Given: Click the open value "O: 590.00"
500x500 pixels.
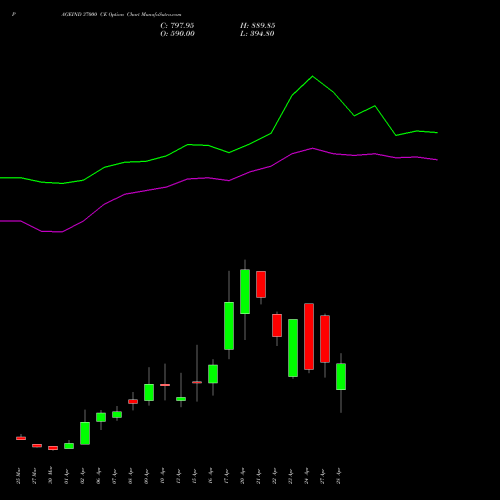Looking at the screenshot, I should click(177, 34).
